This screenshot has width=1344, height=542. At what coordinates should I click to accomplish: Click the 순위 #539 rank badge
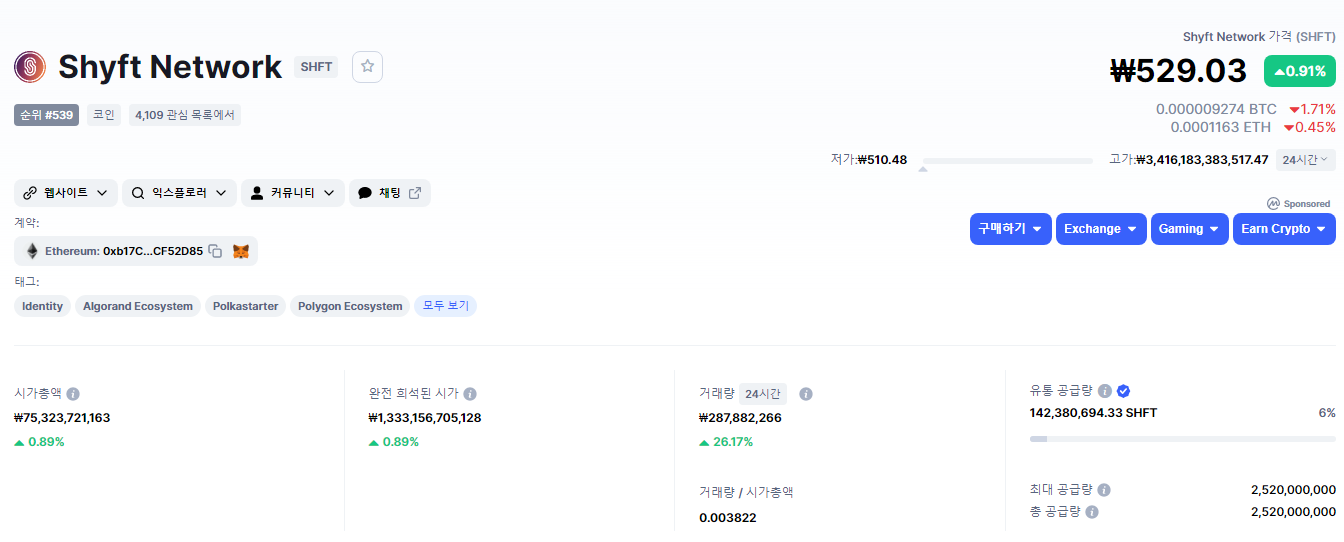[47, 115]
